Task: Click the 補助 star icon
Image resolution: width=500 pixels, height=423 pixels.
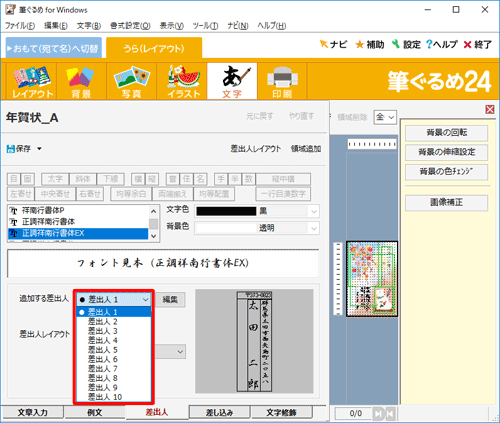Action: [x=370, y=44]
